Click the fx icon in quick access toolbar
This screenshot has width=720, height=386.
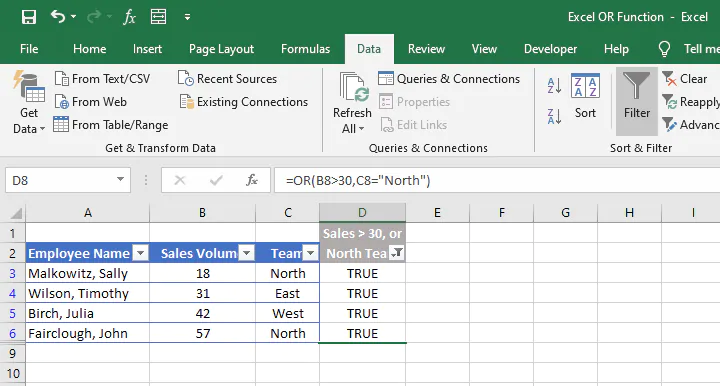pyautogui.click(x=129, y=17)
